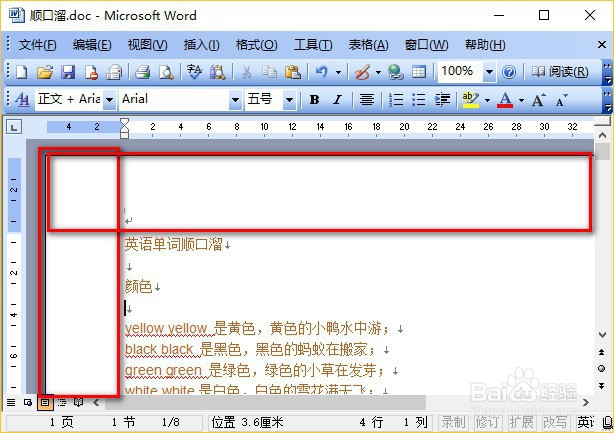Image resolution: width=614 pixels, height=433 pixels.
Task: Open the Select Browse Object circle button
Action: 602,368
